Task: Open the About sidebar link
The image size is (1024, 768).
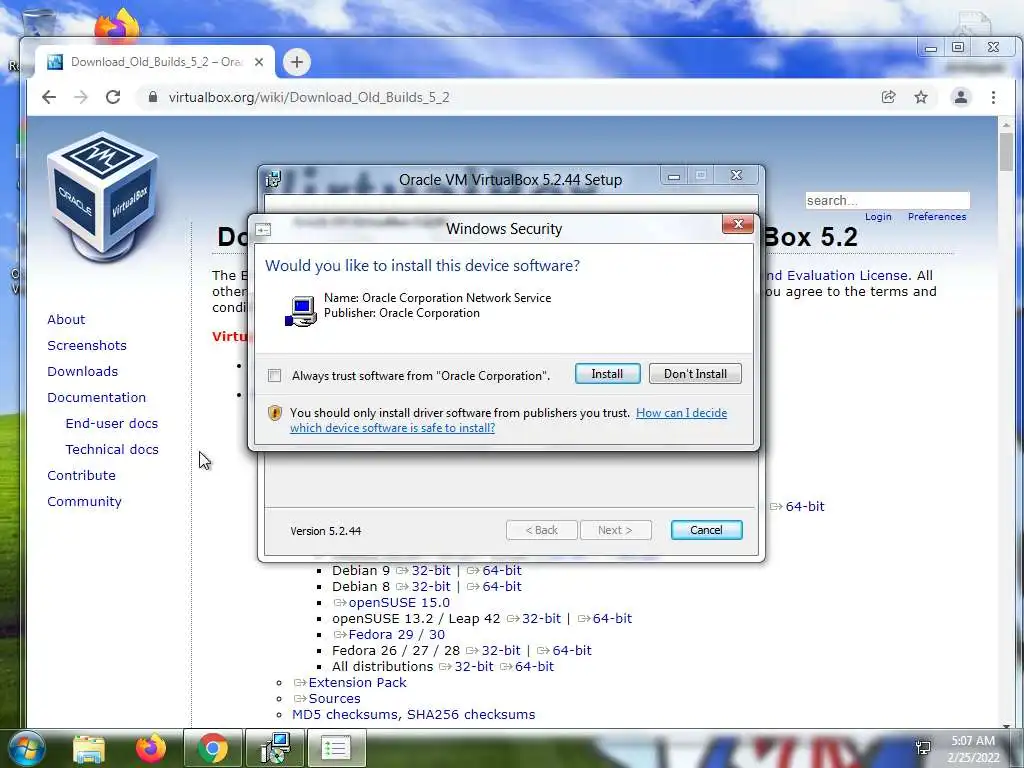Action: coord(66,319)
